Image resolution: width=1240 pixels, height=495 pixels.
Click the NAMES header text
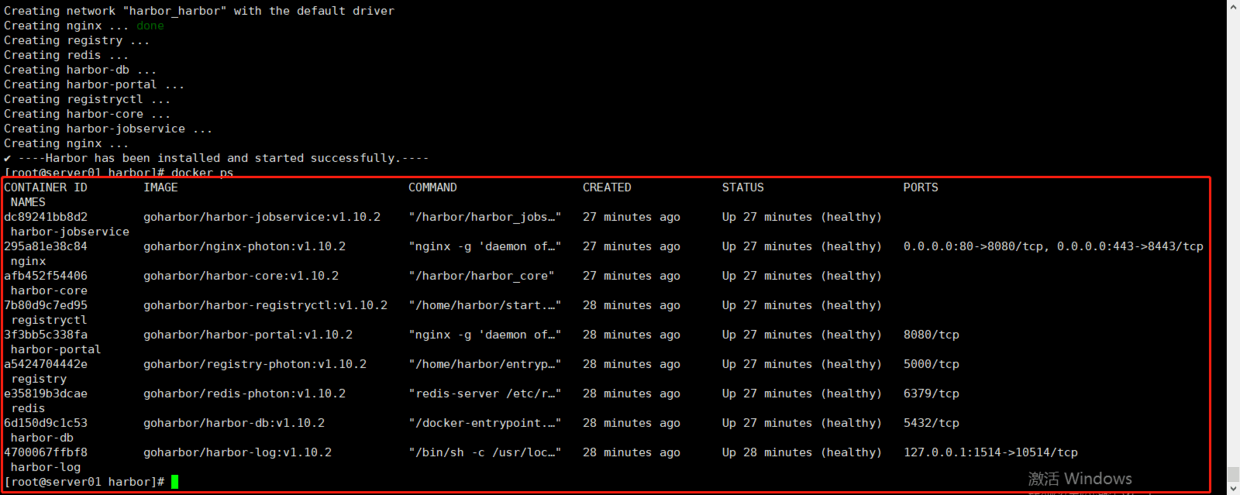[x=28, y=202]
